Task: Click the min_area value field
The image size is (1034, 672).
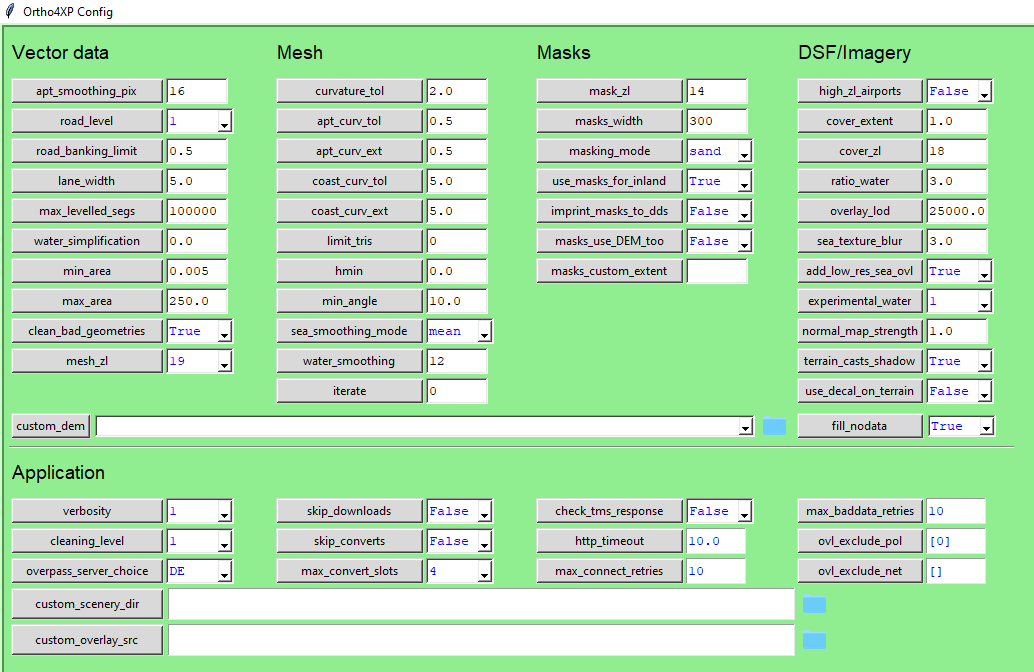Action: click(197, 271)
